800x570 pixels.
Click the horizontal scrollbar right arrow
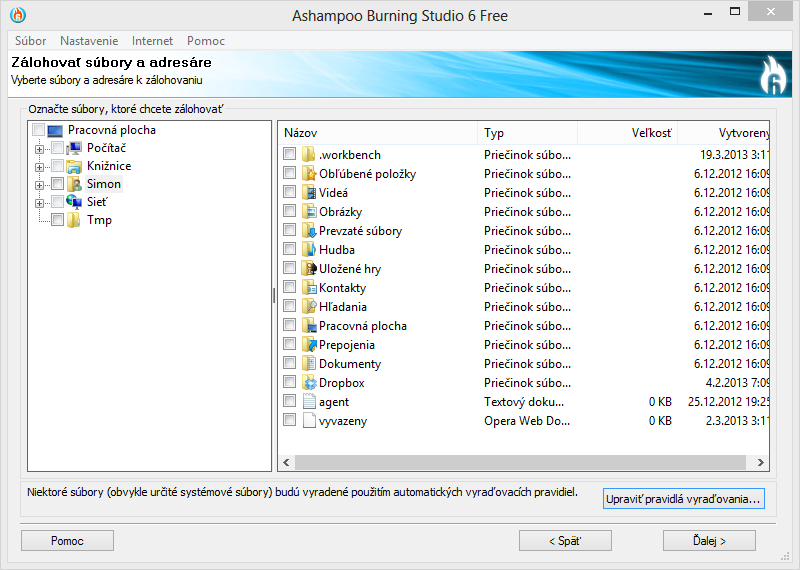click(x=761, y=462)
